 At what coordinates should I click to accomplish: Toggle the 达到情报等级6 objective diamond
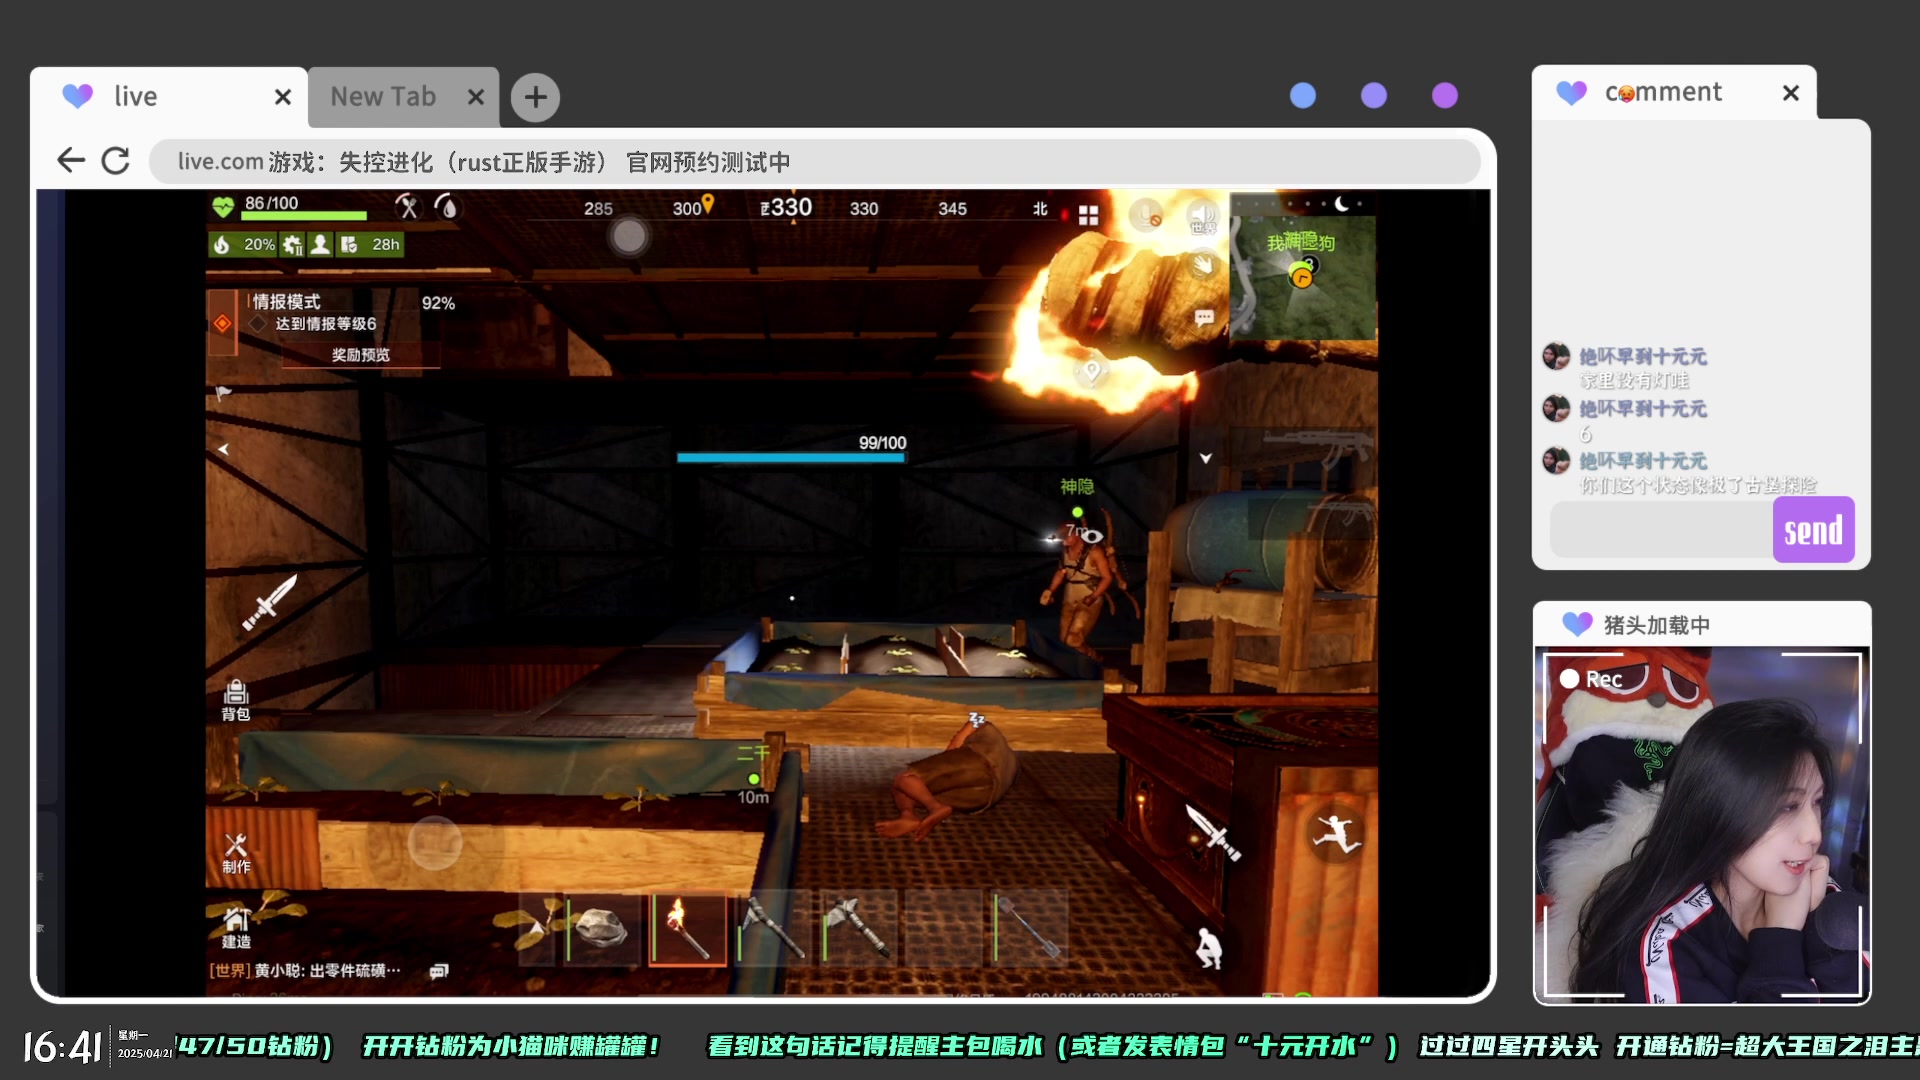[258, 324]
